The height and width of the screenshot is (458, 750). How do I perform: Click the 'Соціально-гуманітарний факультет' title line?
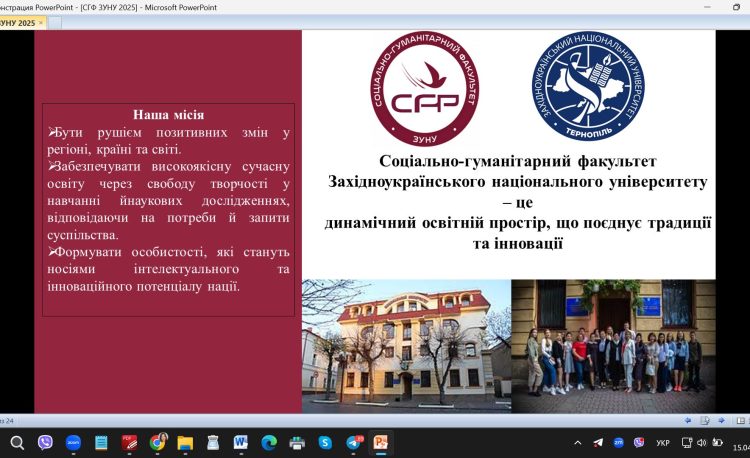point(518,162)
